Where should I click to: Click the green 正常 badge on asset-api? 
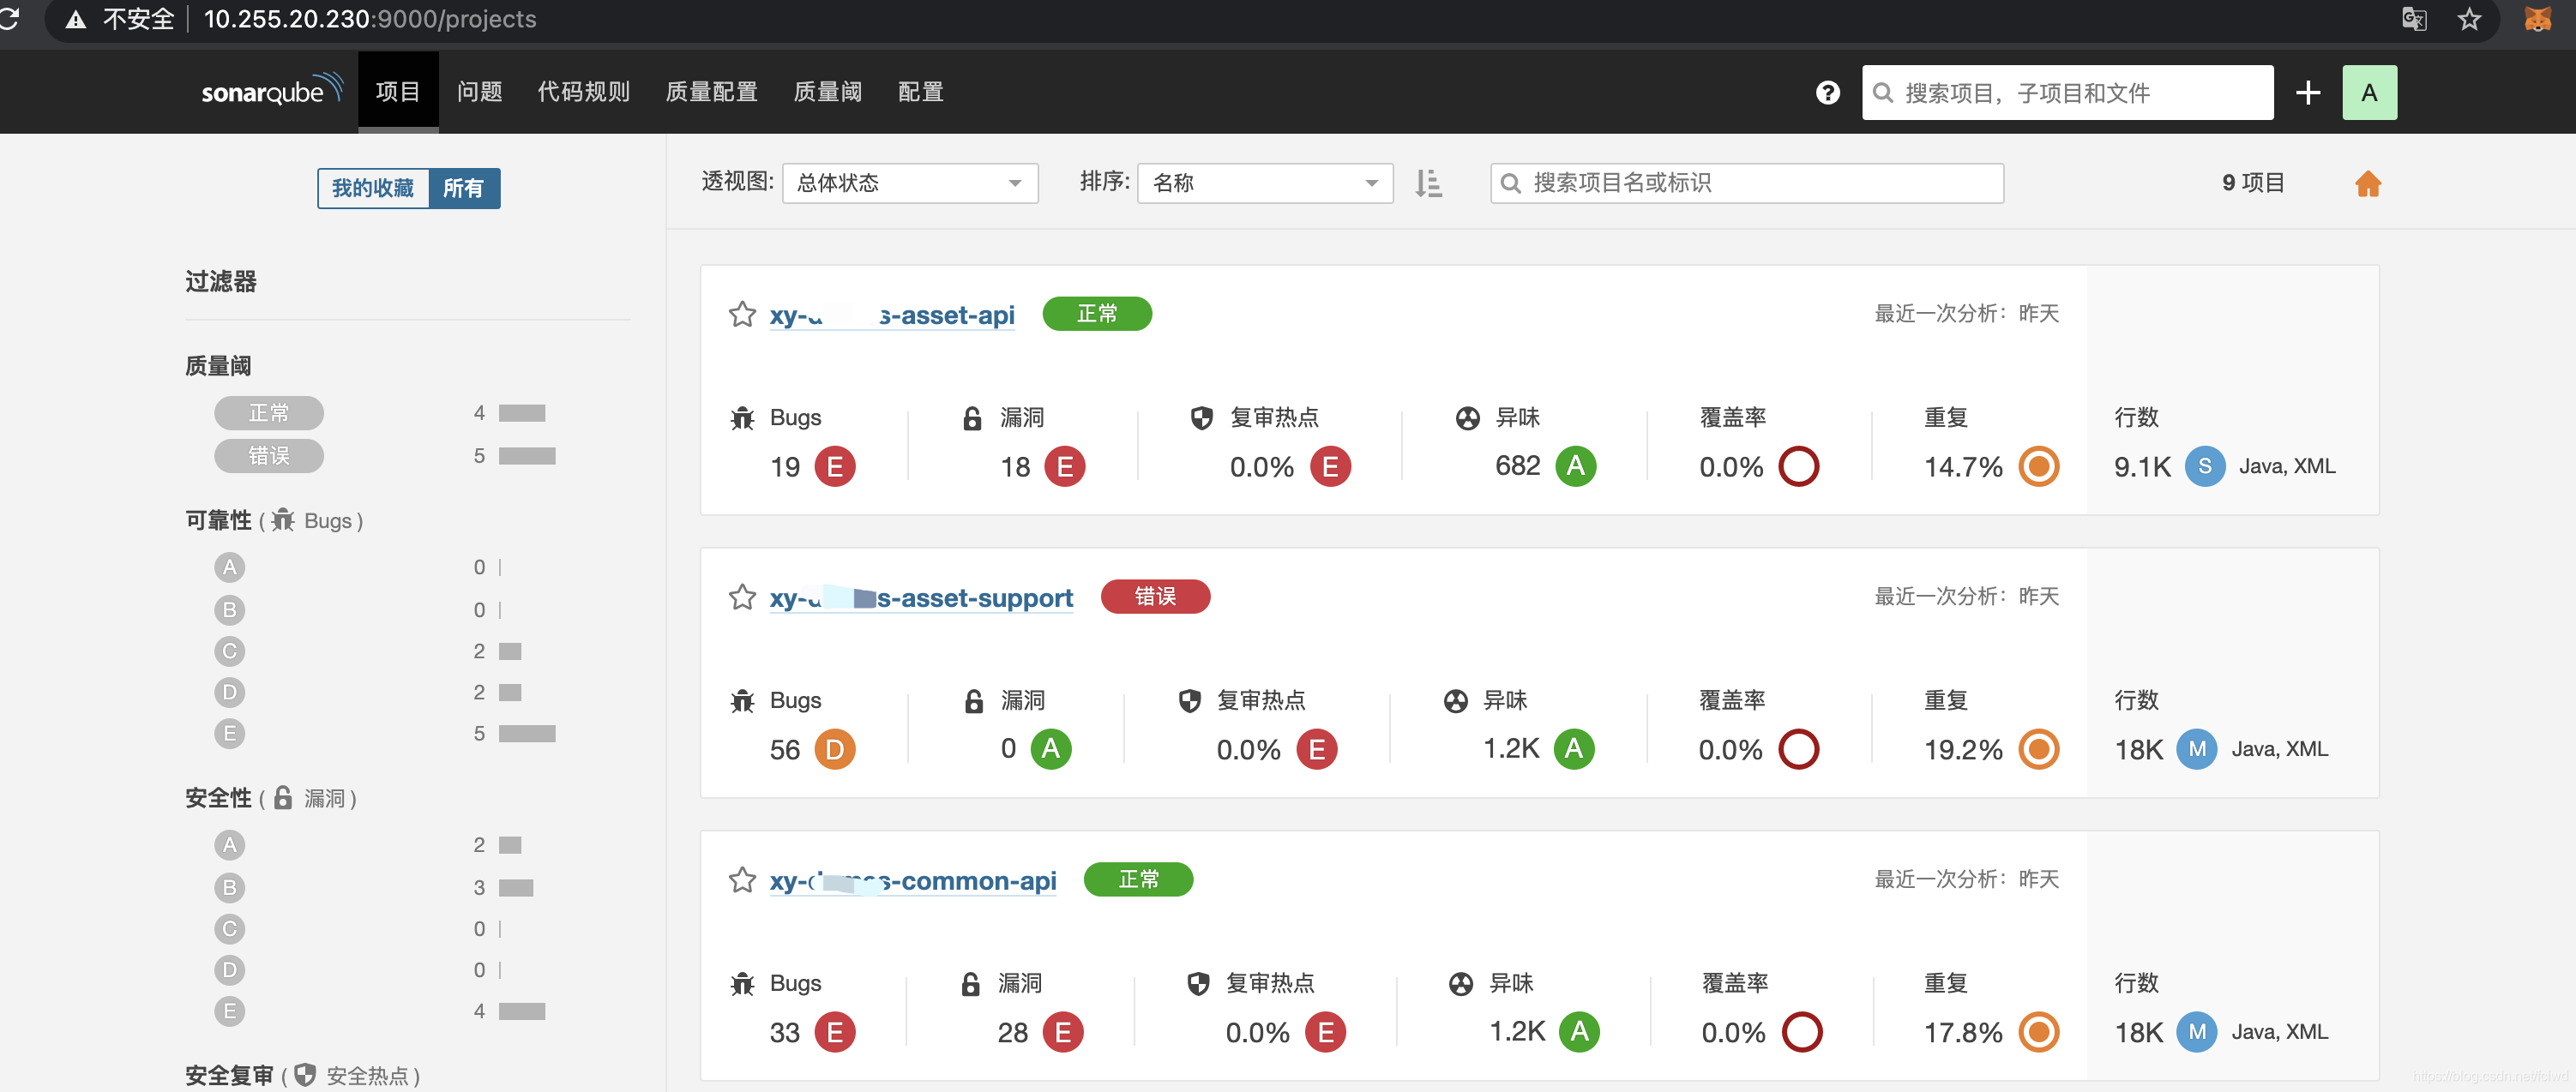(x=1097, y=314)
